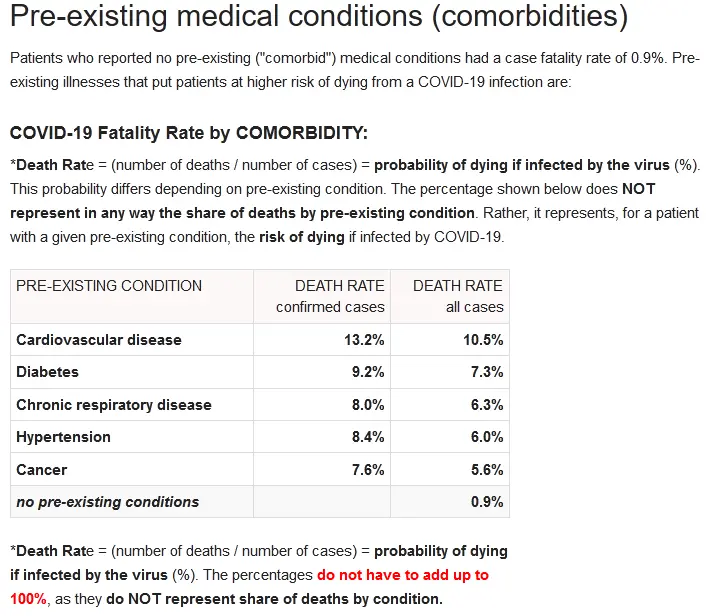This screenshot has height=616, width=714.
Task: Click the bold 'risk of dying' phrase
Action: click(x=302, y=237)
